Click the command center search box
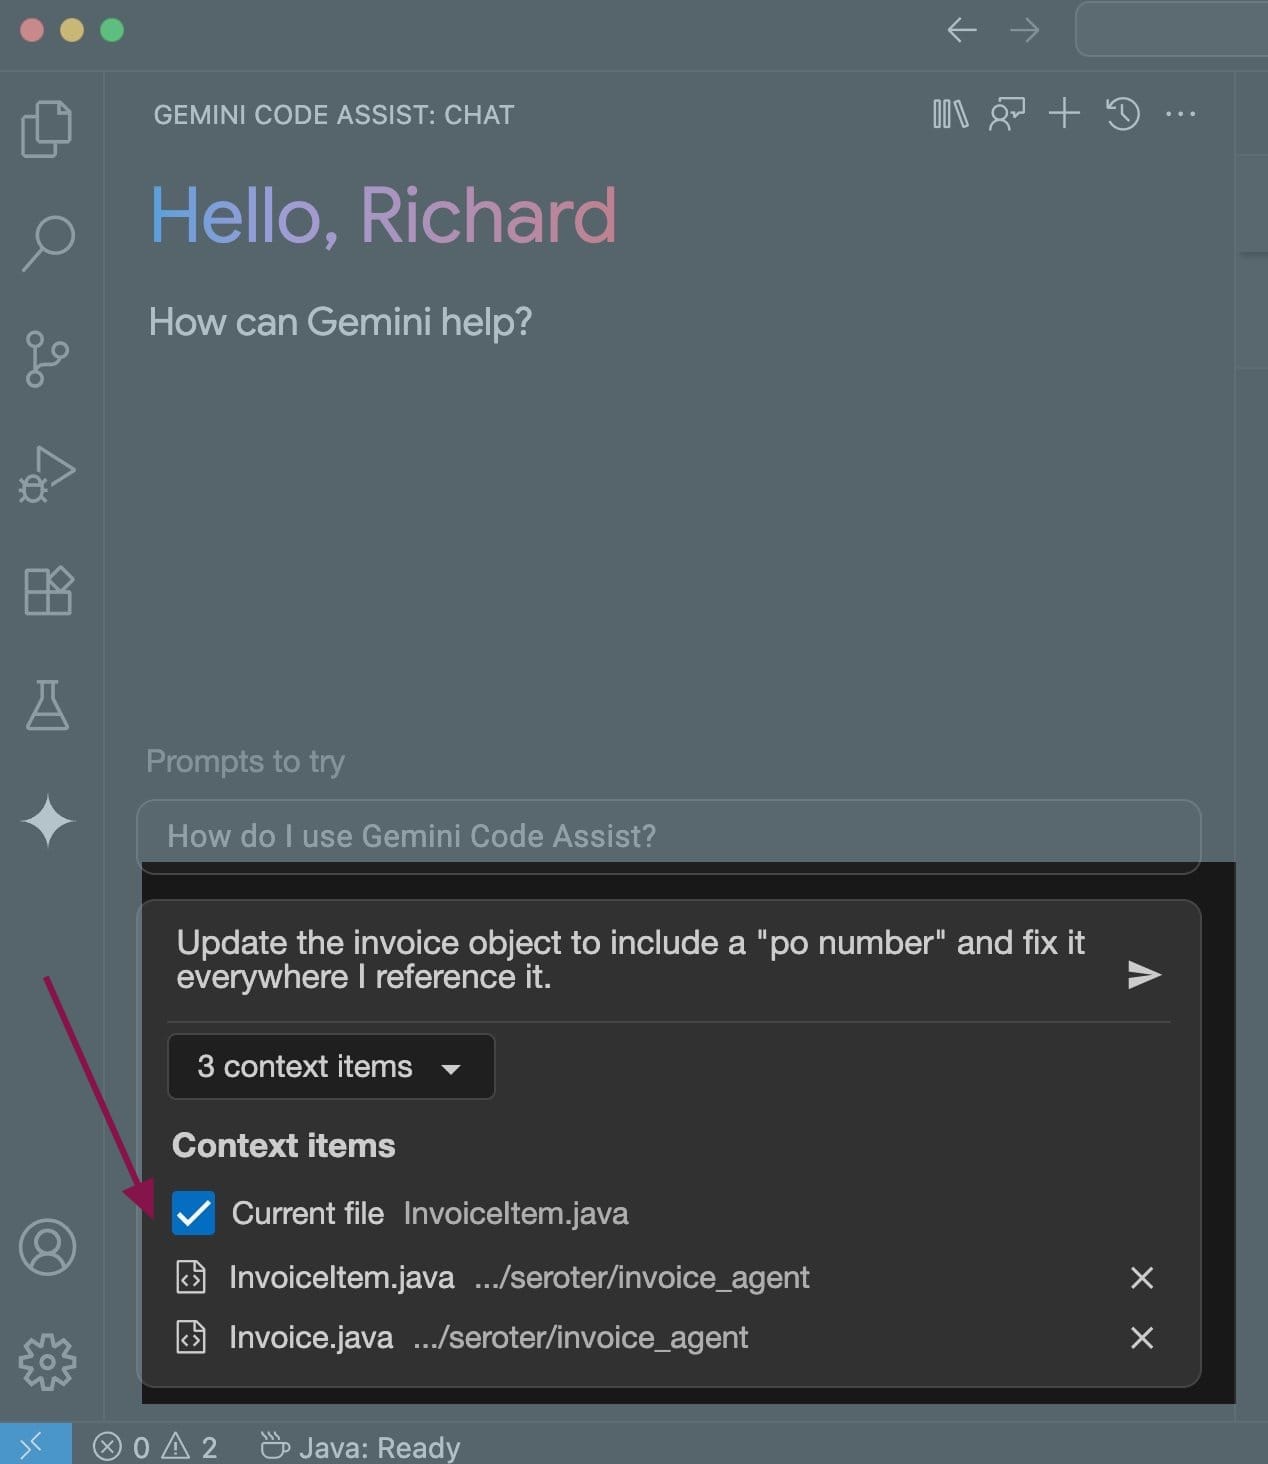The image size is (1268, 1464). (x=1171, y=30)
